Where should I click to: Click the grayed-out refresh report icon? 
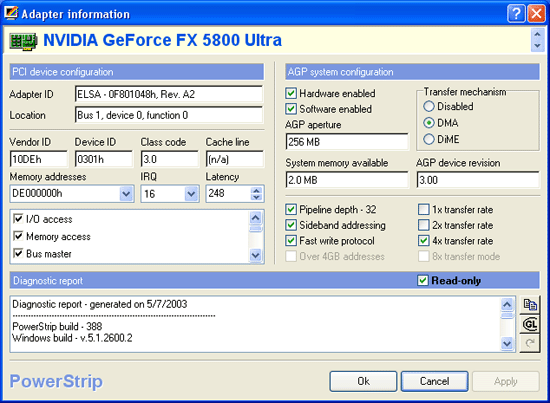coord(530,343)
